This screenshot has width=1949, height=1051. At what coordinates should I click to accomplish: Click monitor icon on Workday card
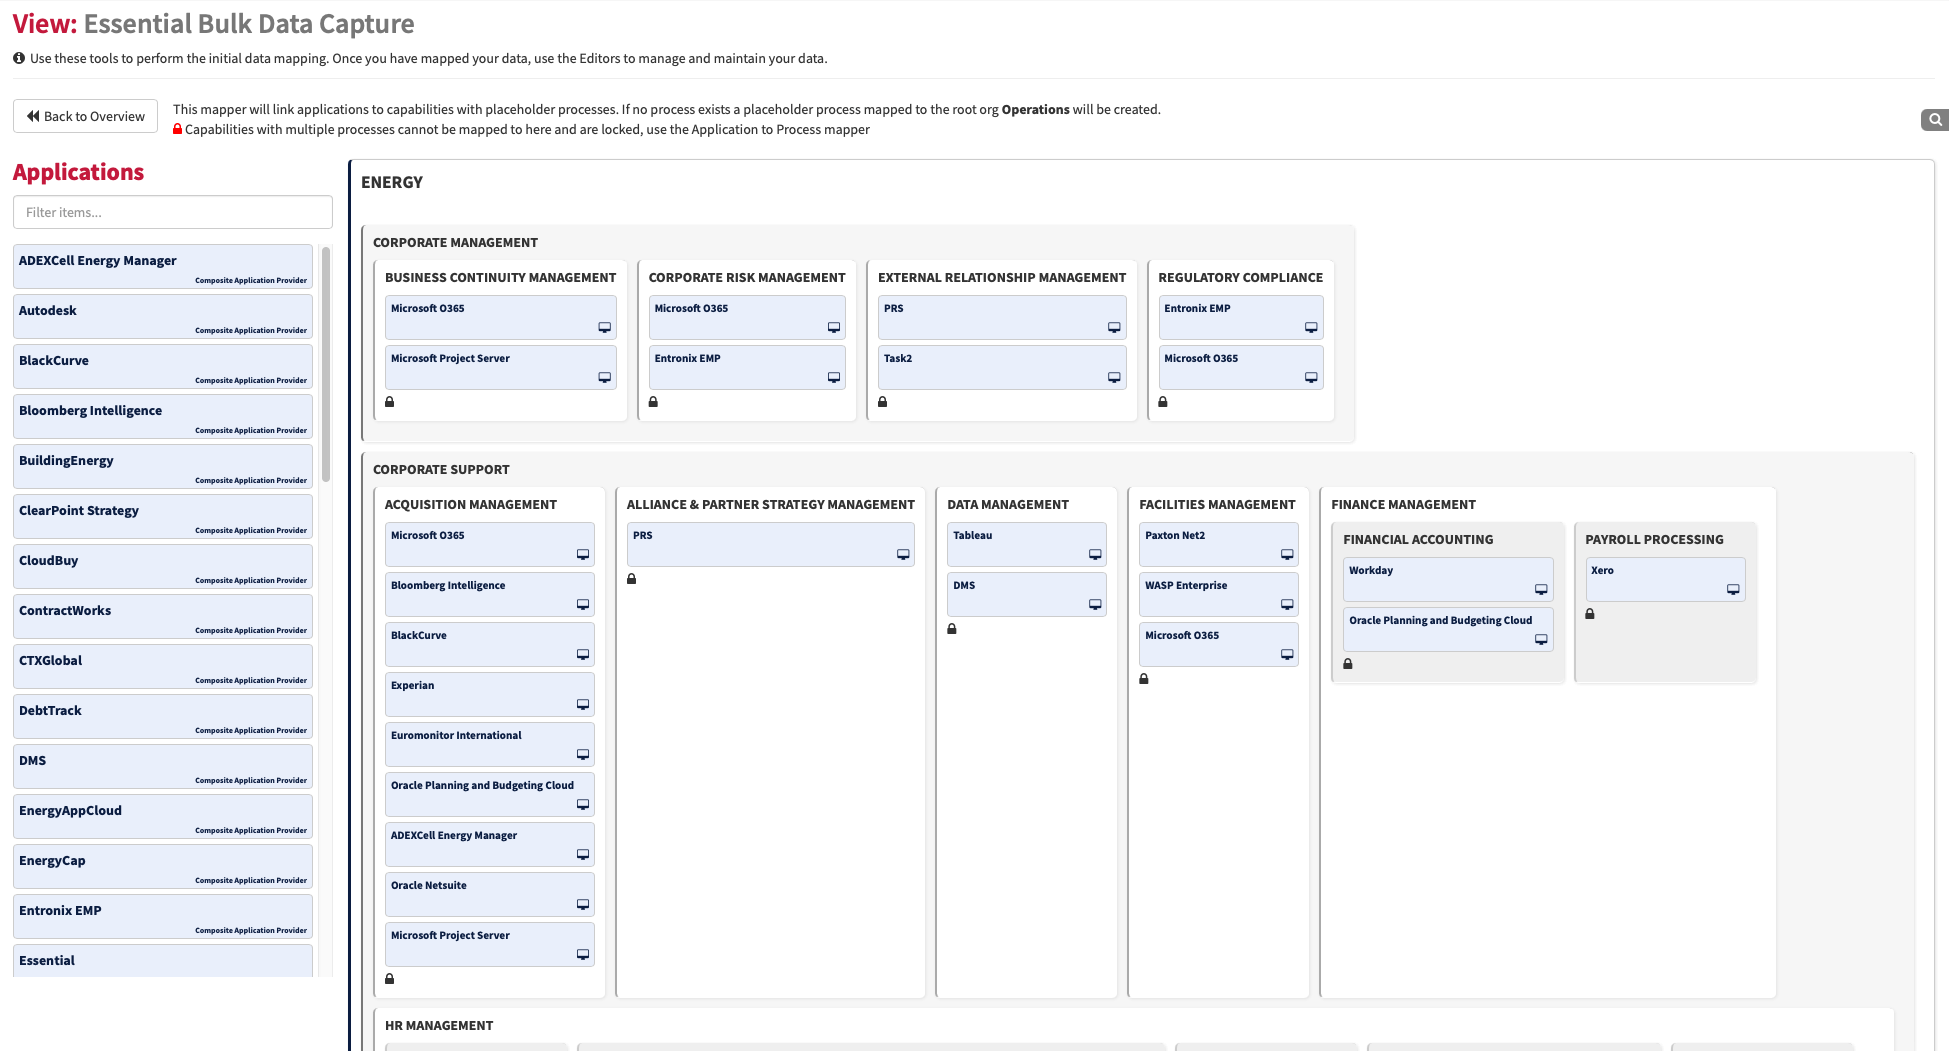click(1541, 590)
